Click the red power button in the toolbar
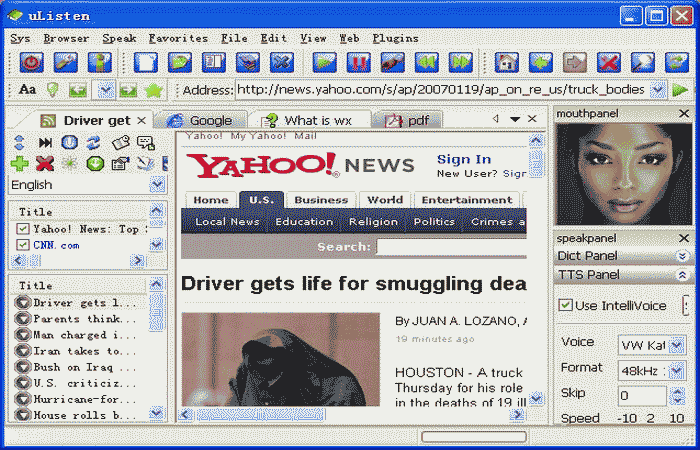The image size is (700, 450). pos(32,63)
